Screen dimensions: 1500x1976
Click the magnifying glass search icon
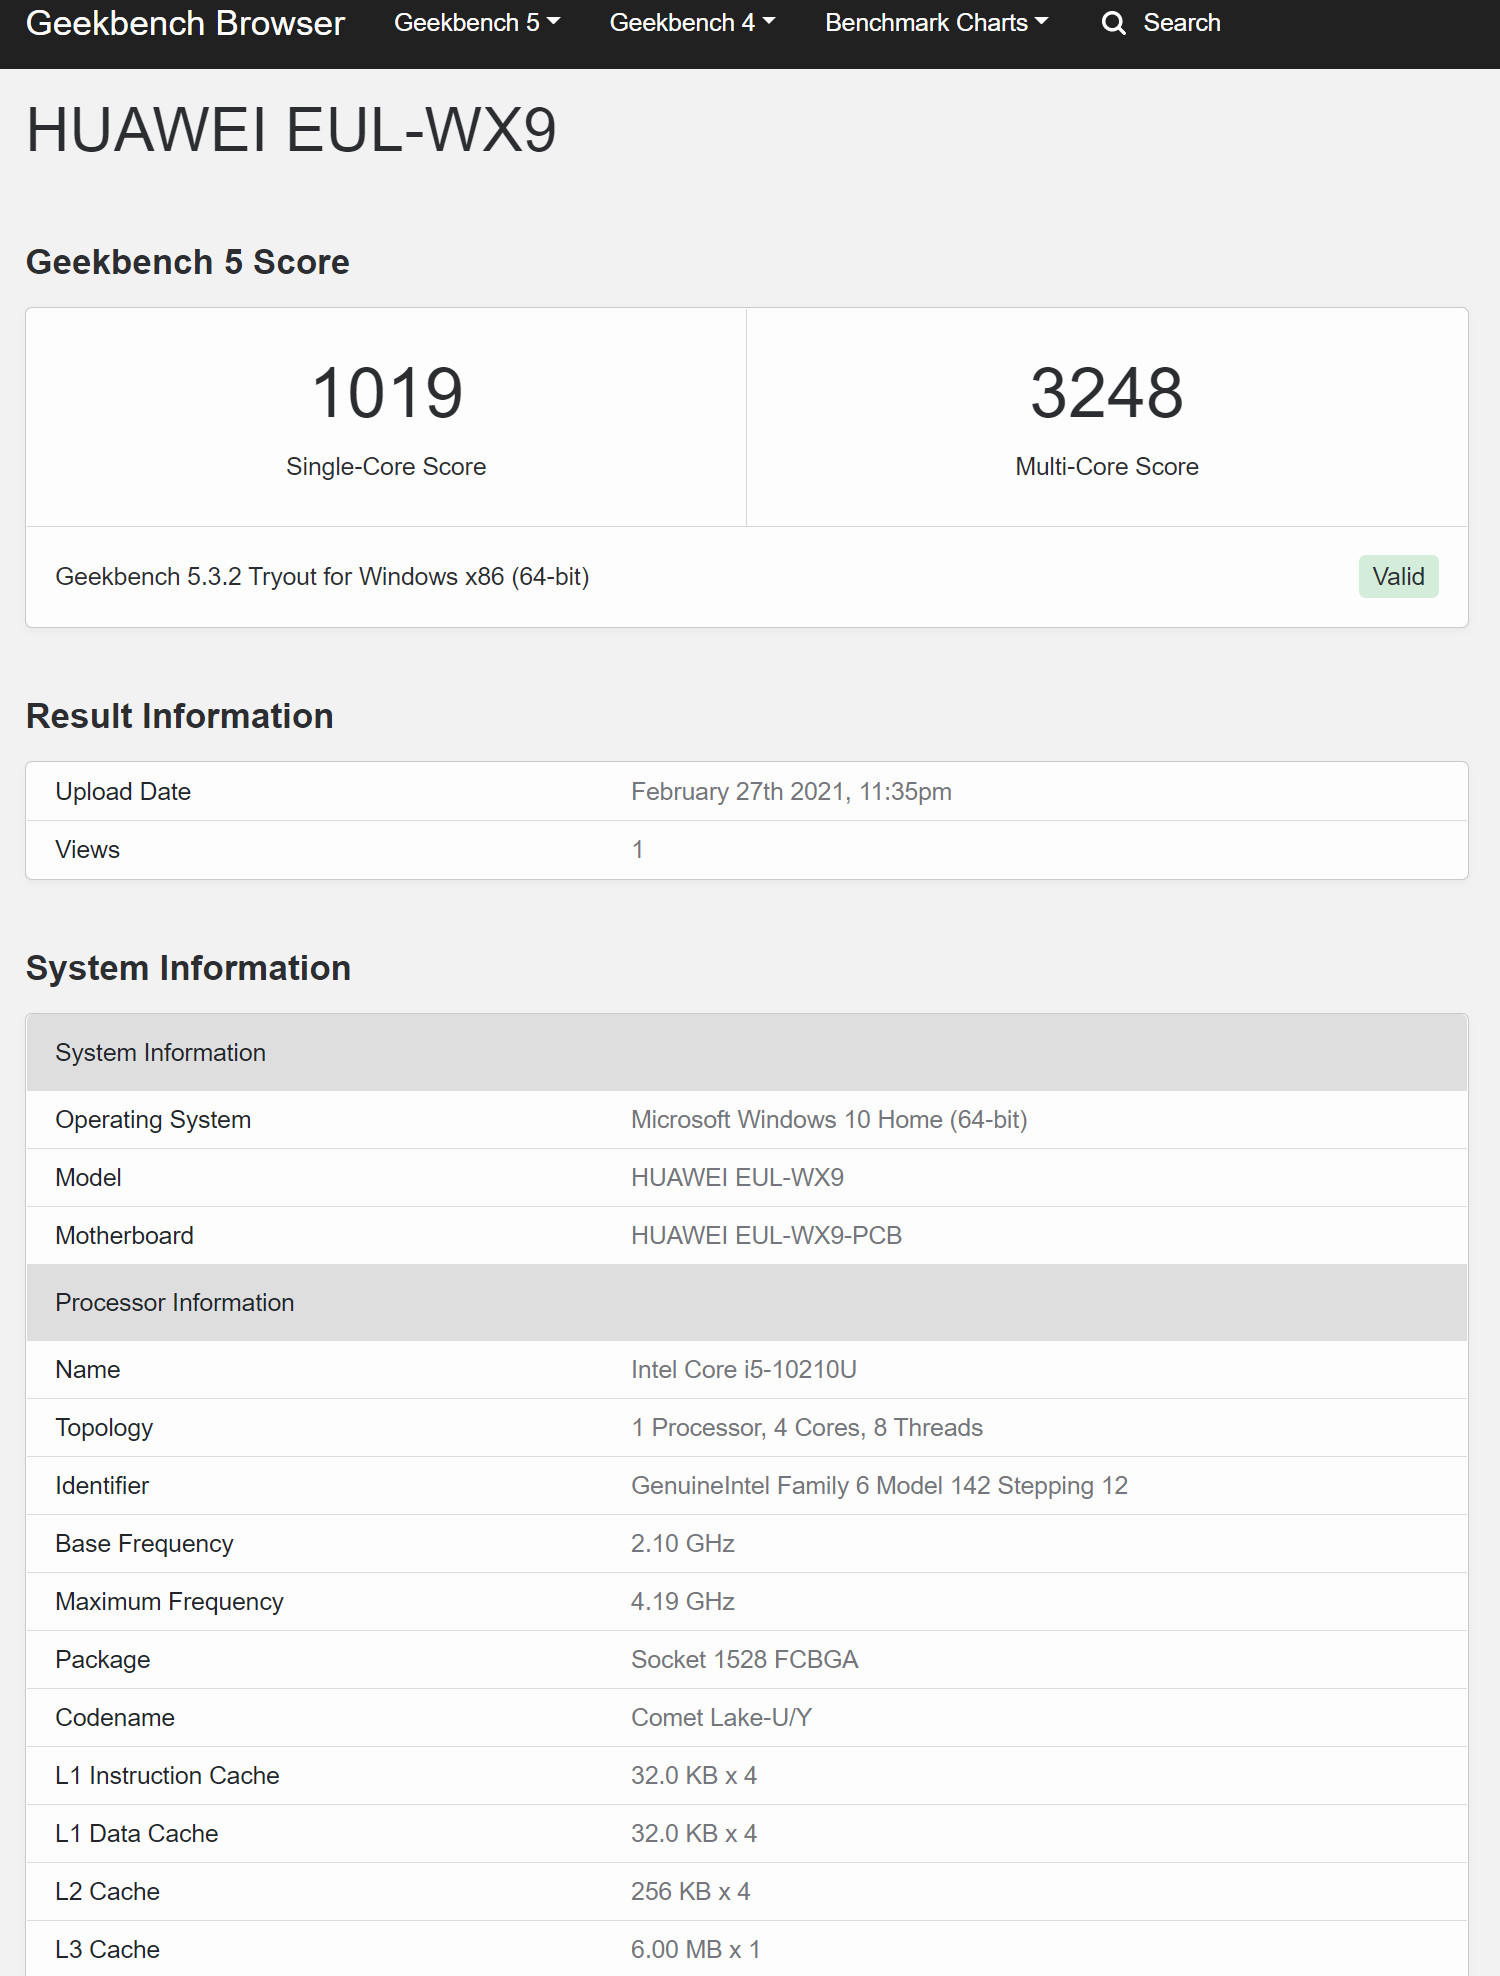pyautogui.click(x=1113, y=23)
